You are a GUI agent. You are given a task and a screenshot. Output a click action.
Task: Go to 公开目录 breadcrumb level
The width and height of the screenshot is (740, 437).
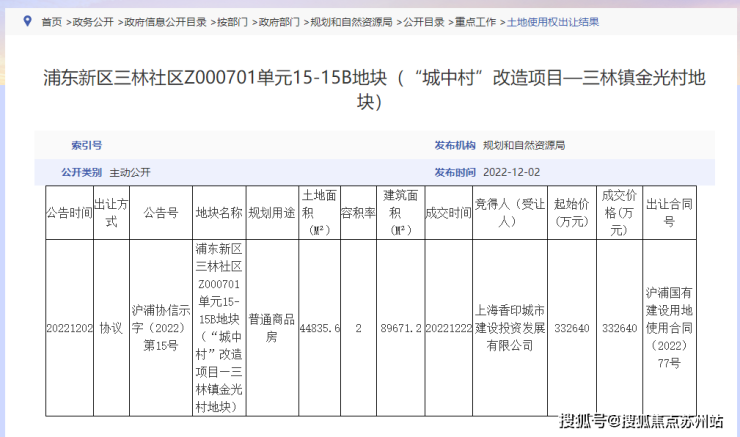424,21
